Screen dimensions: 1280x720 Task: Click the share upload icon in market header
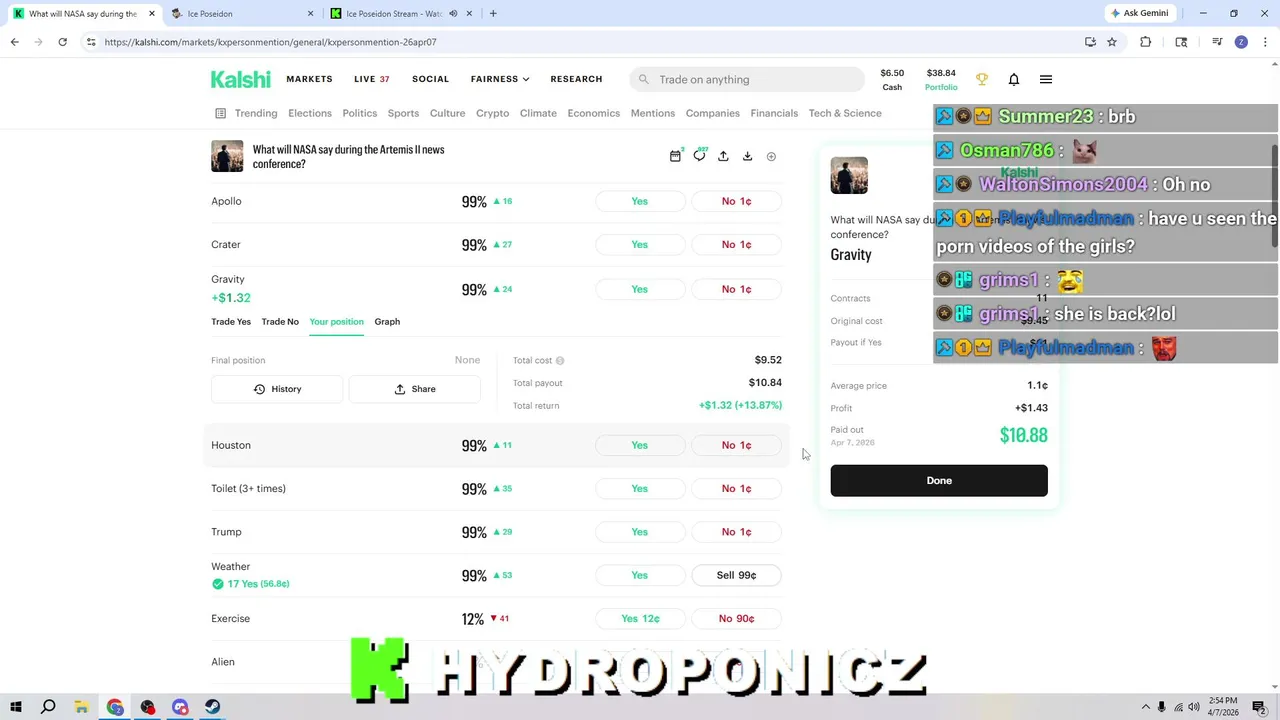tap(723, 156)
